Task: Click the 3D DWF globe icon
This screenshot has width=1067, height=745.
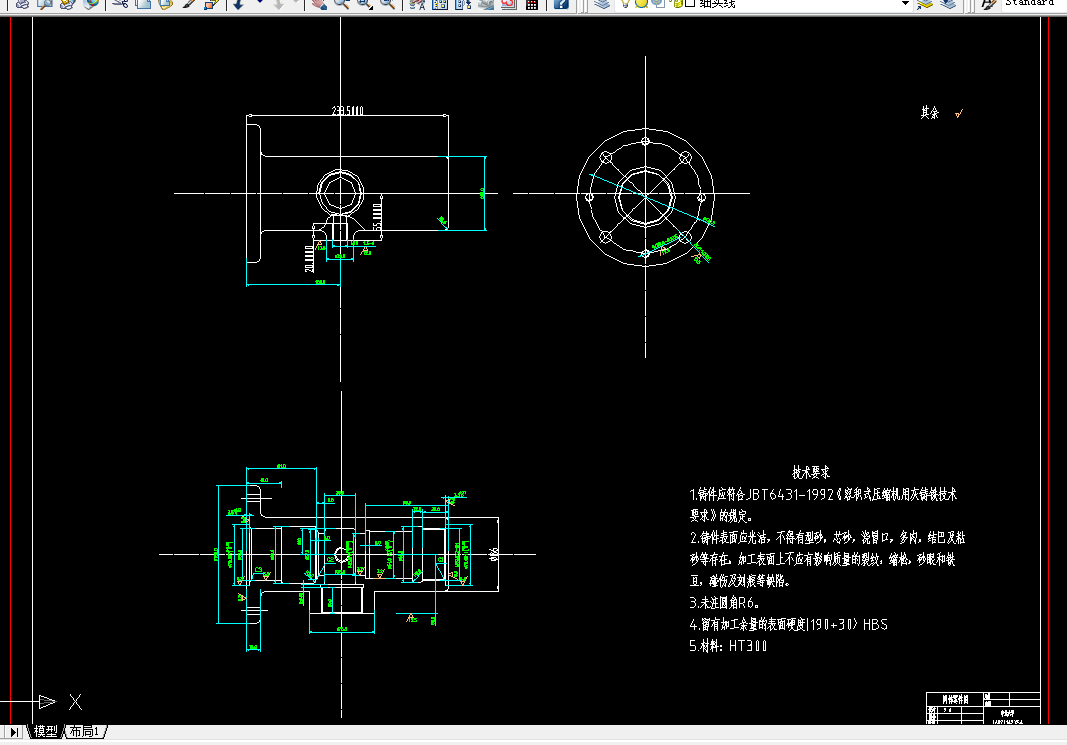Action: 91,3
